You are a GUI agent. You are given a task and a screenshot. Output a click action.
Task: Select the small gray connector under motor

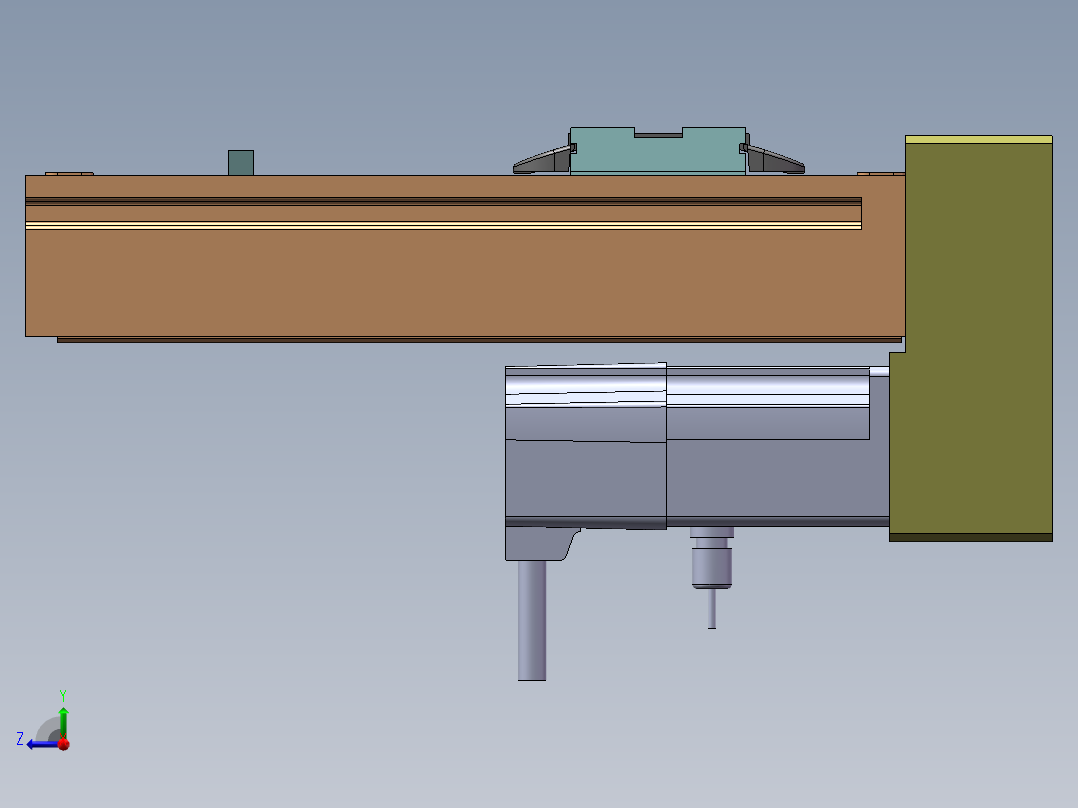click(x=712, y=567)
